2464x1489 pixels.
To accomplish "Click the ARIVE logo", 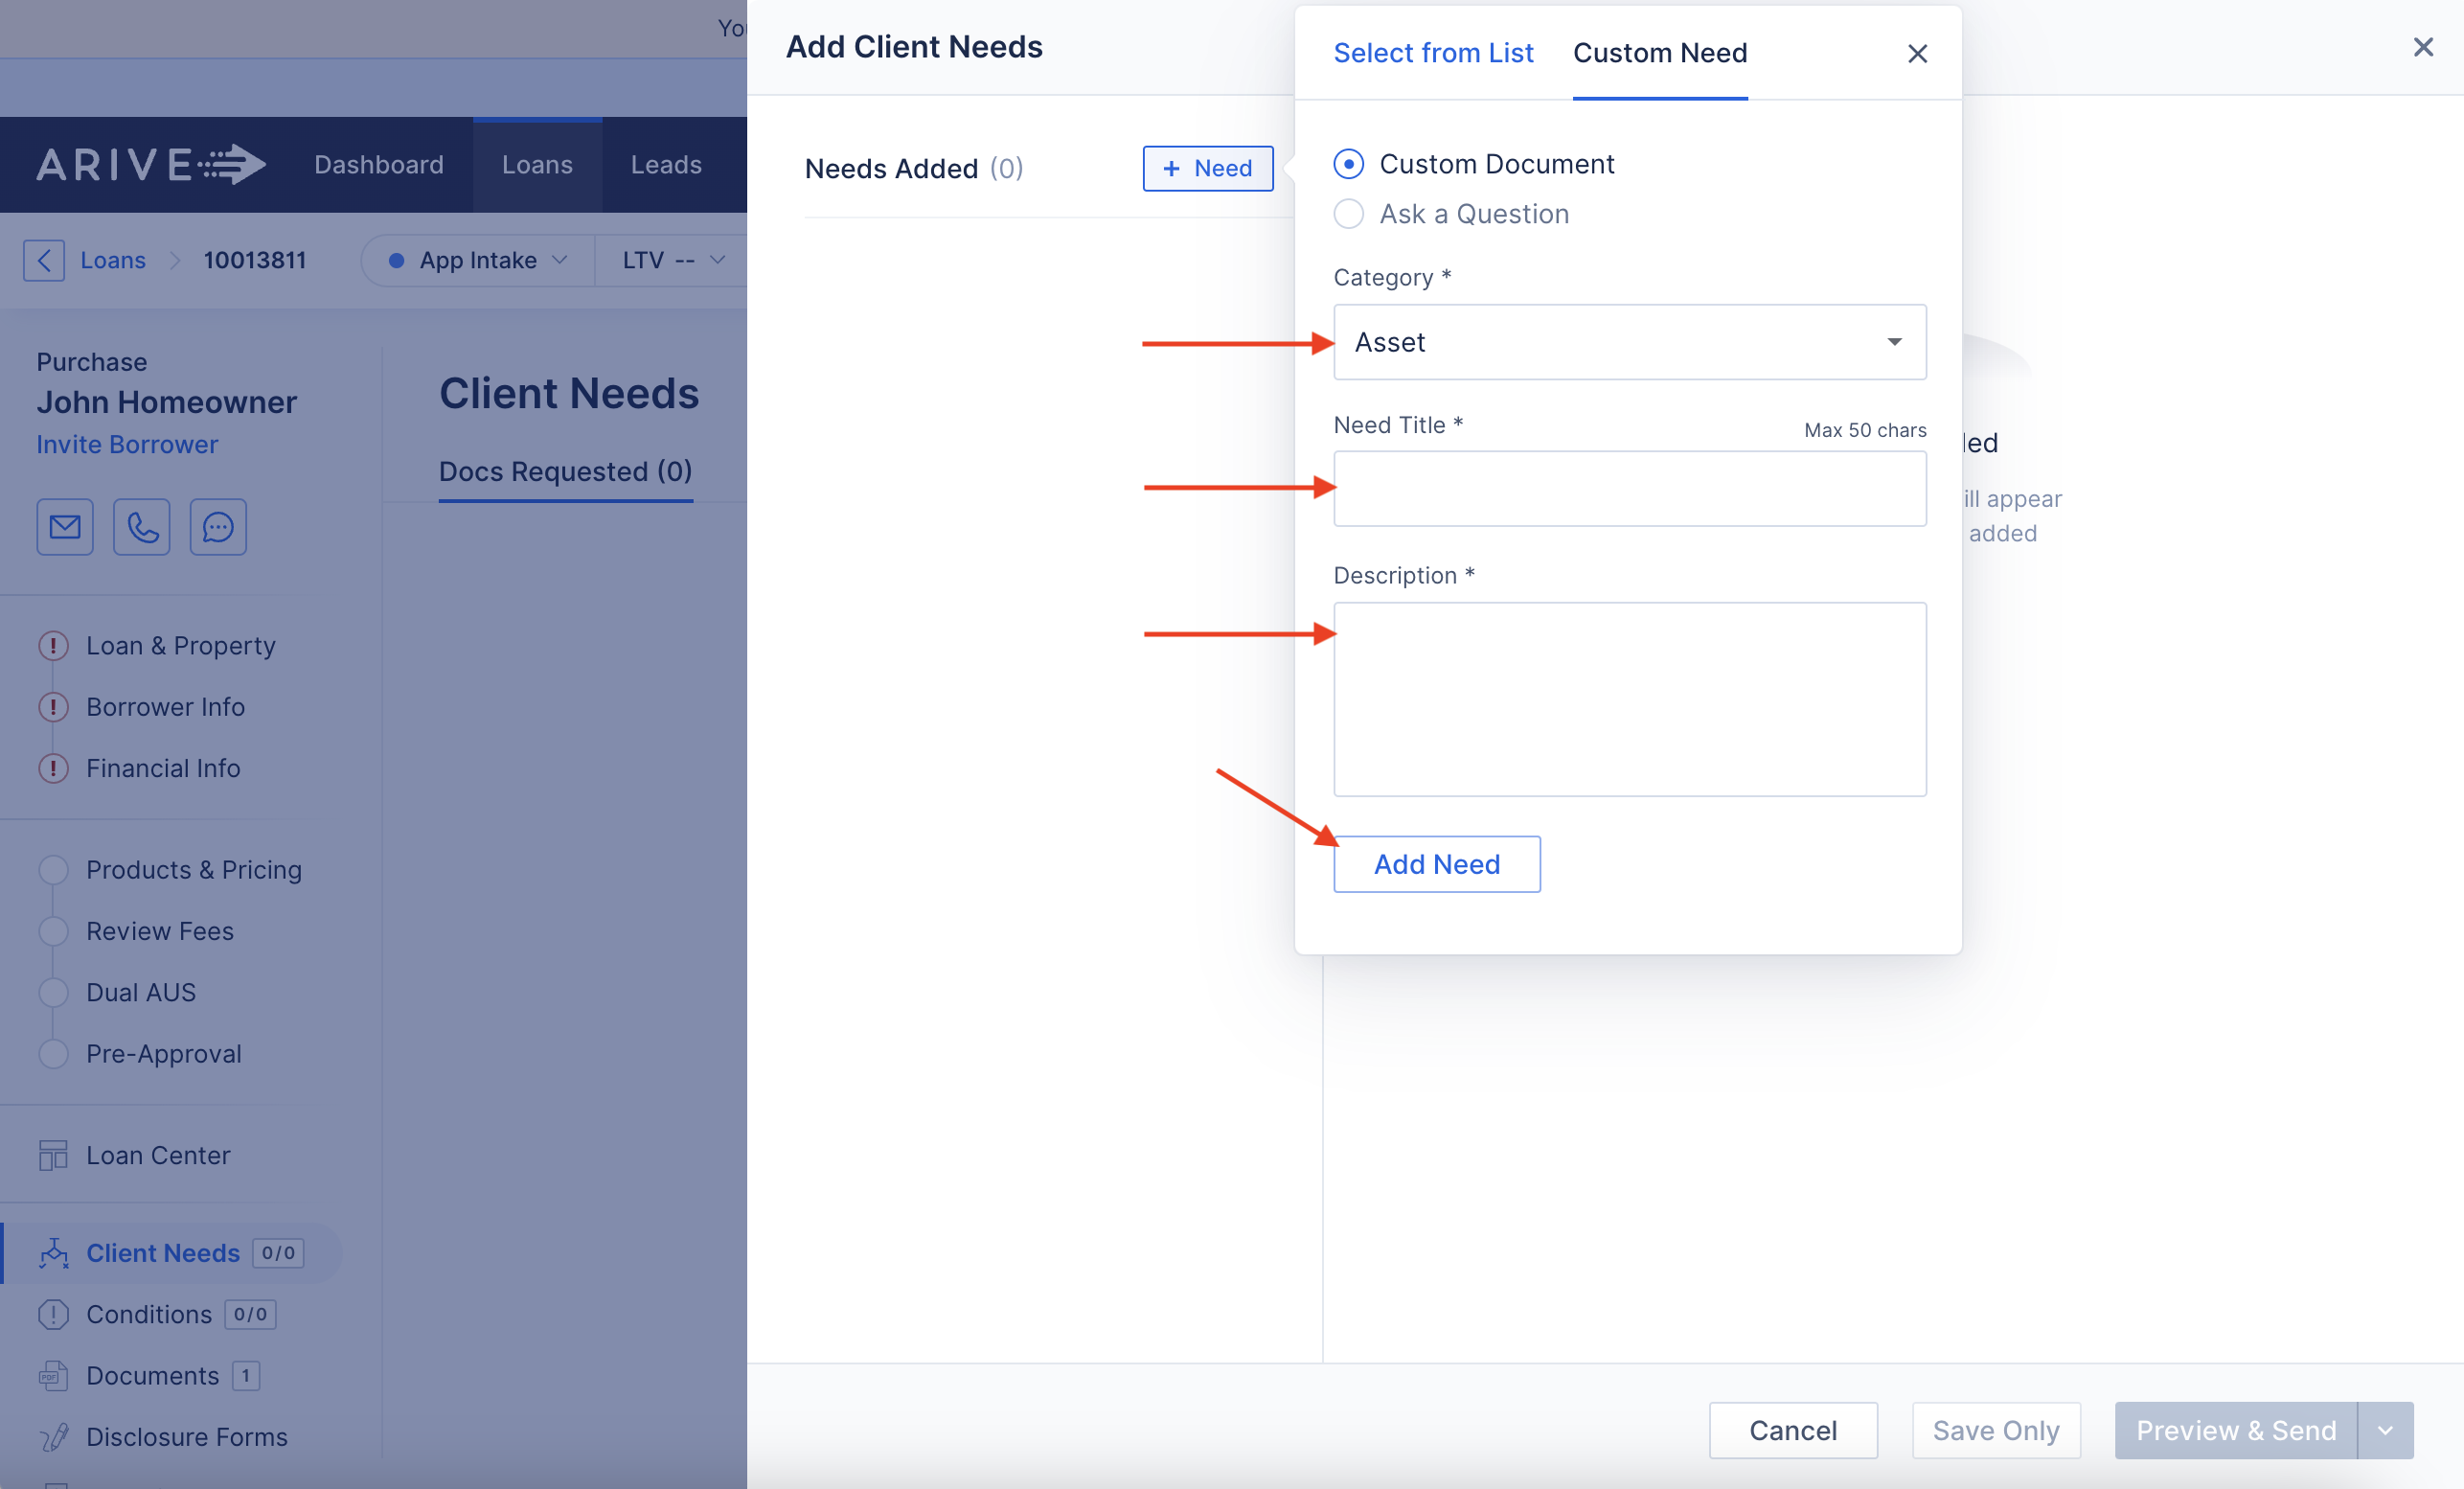I will (151, 164).
